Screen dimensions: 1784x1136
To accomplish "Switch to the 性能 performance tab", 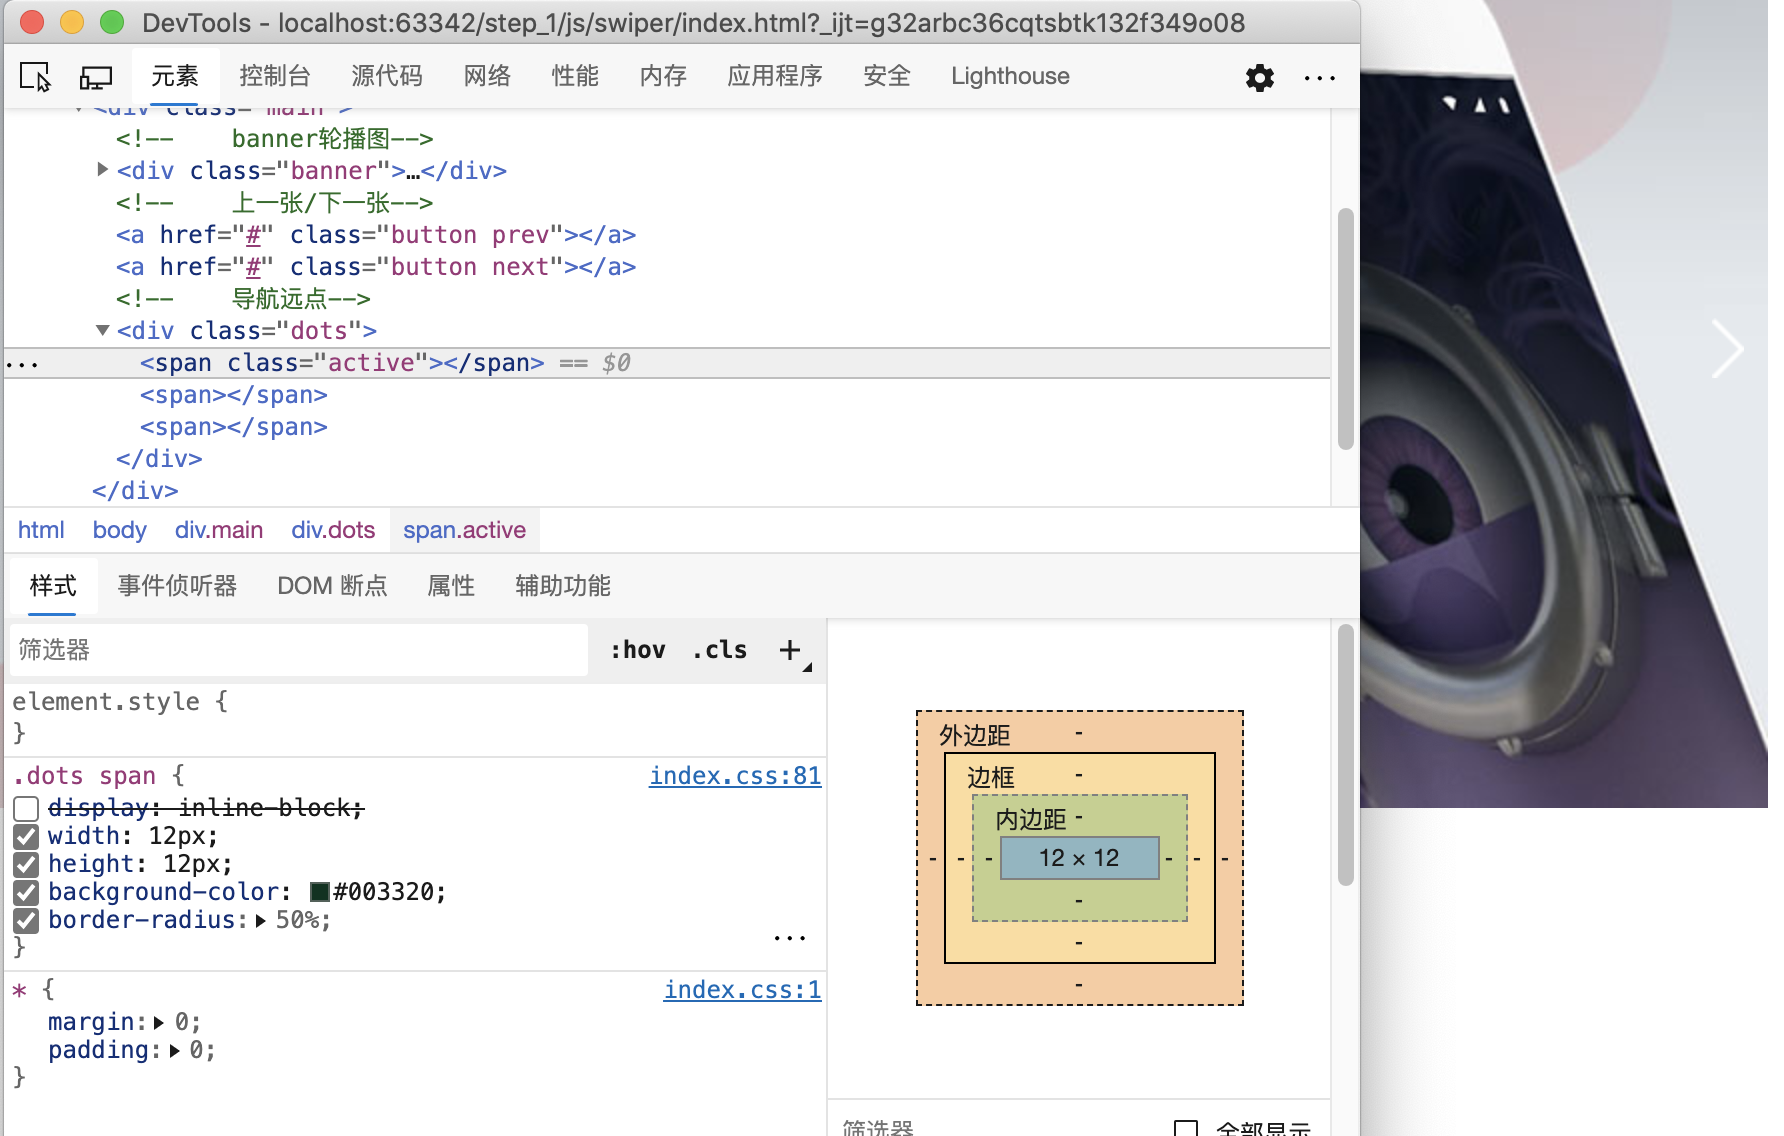I will (x=576, y=76).
